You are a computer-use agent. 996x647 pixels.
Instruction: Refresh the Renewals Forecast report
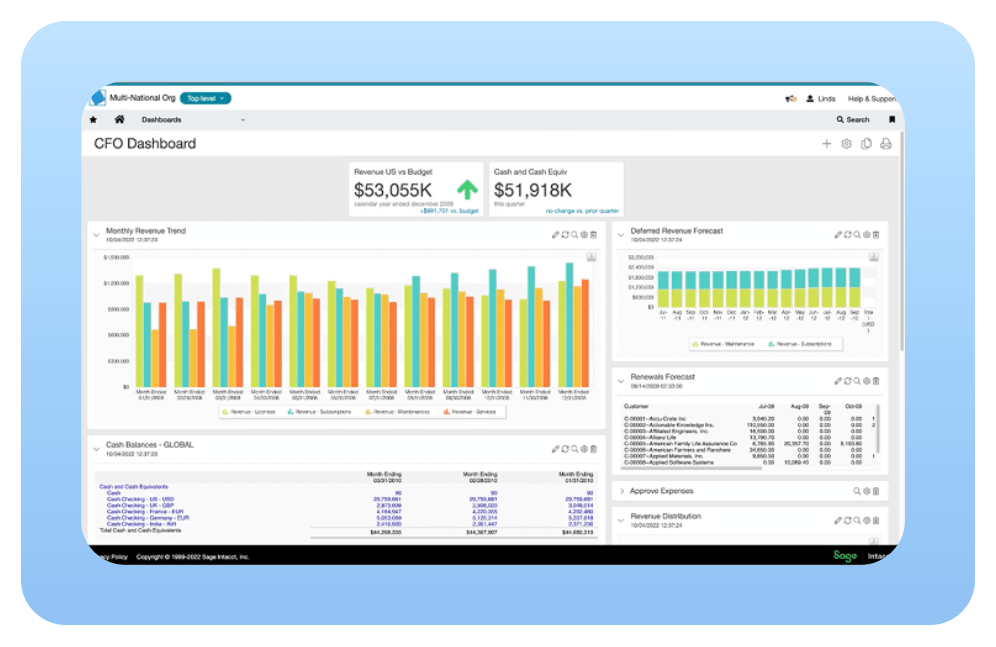(x=847, y=381)
